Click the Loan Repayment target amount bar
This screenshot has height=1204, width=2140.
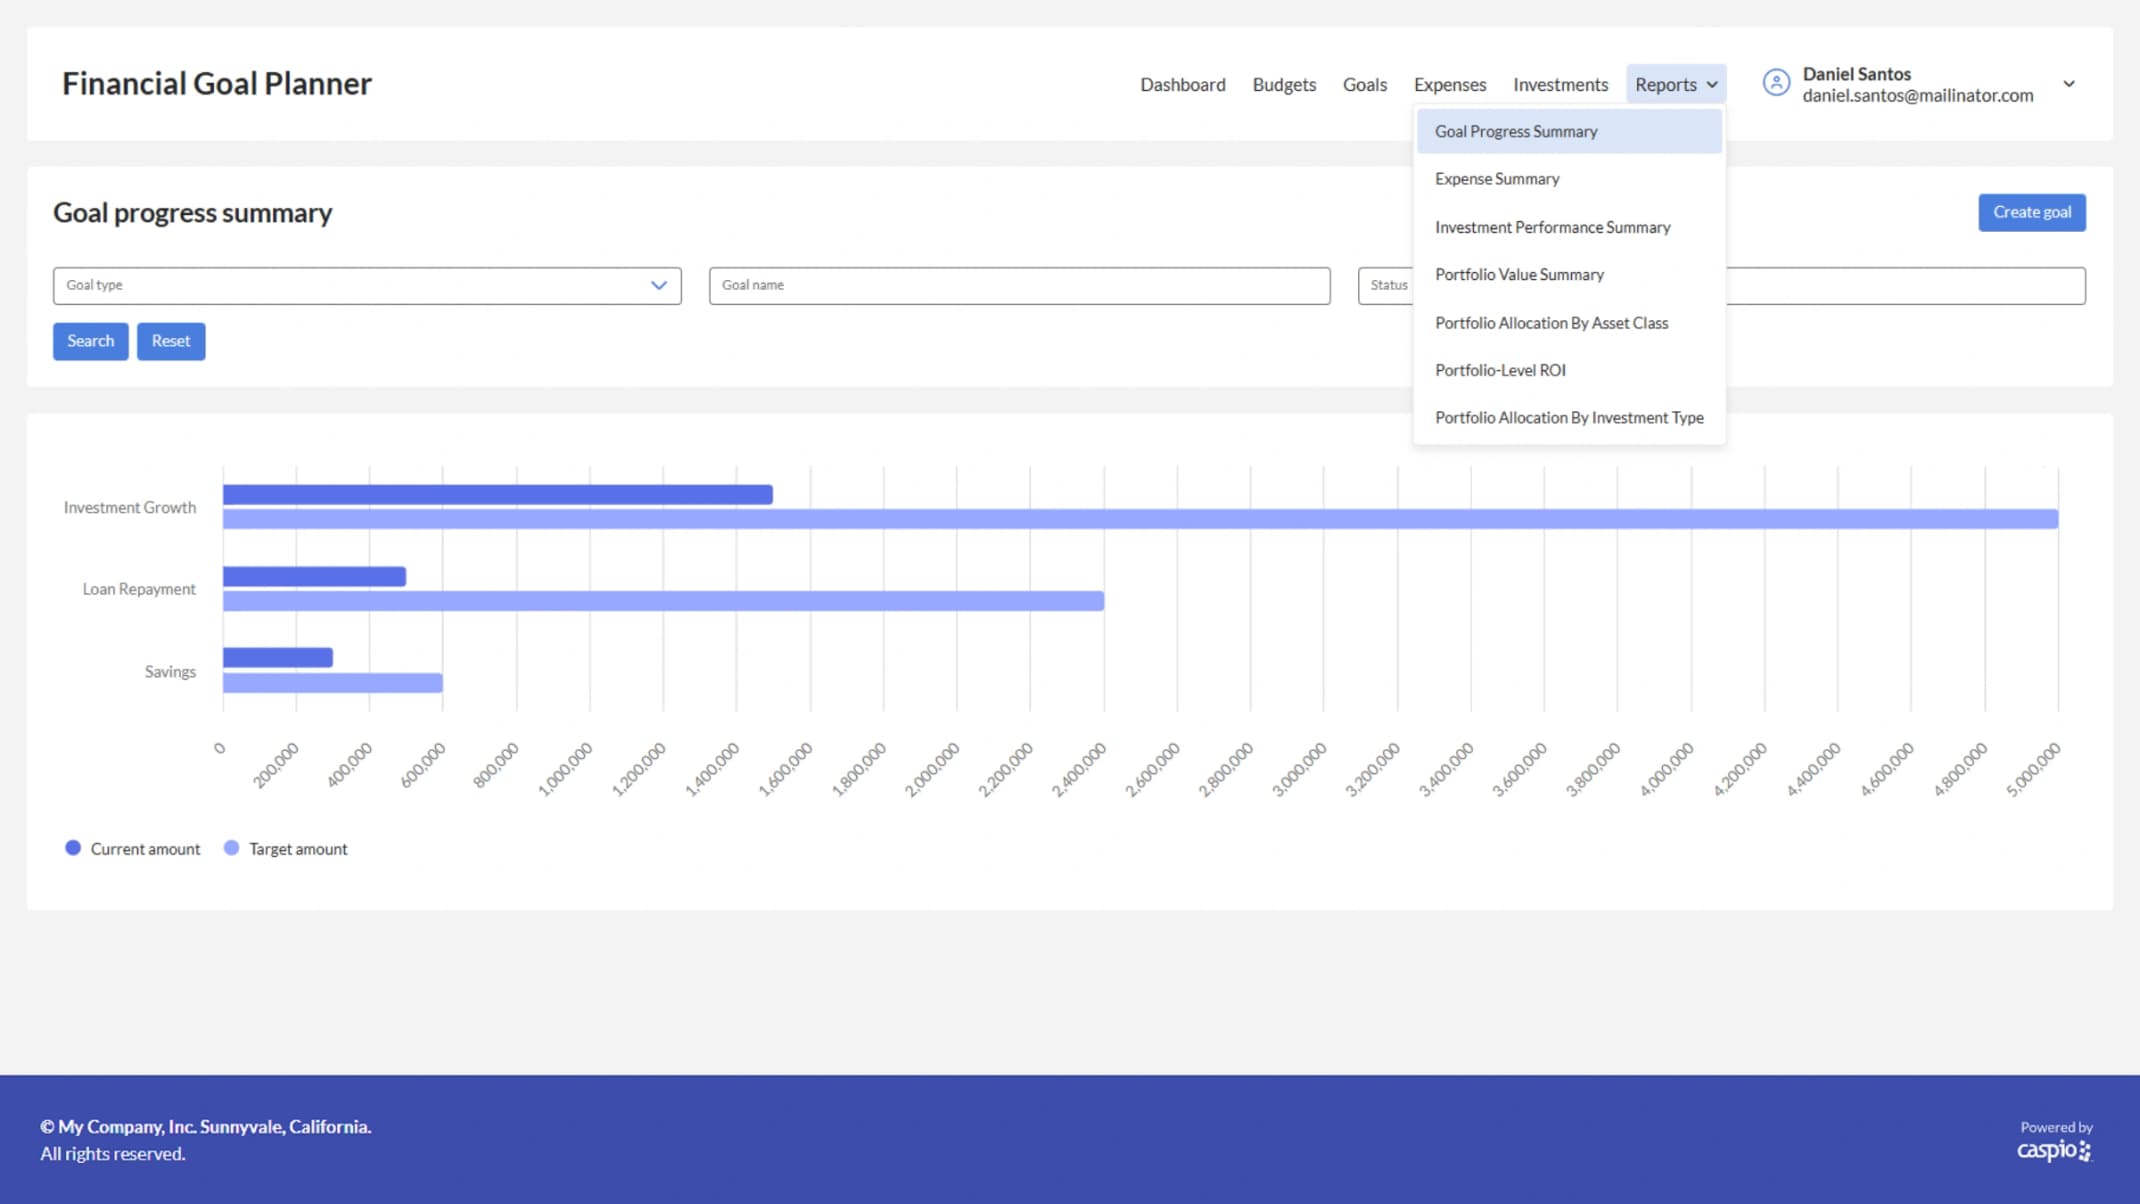(663, 601)
